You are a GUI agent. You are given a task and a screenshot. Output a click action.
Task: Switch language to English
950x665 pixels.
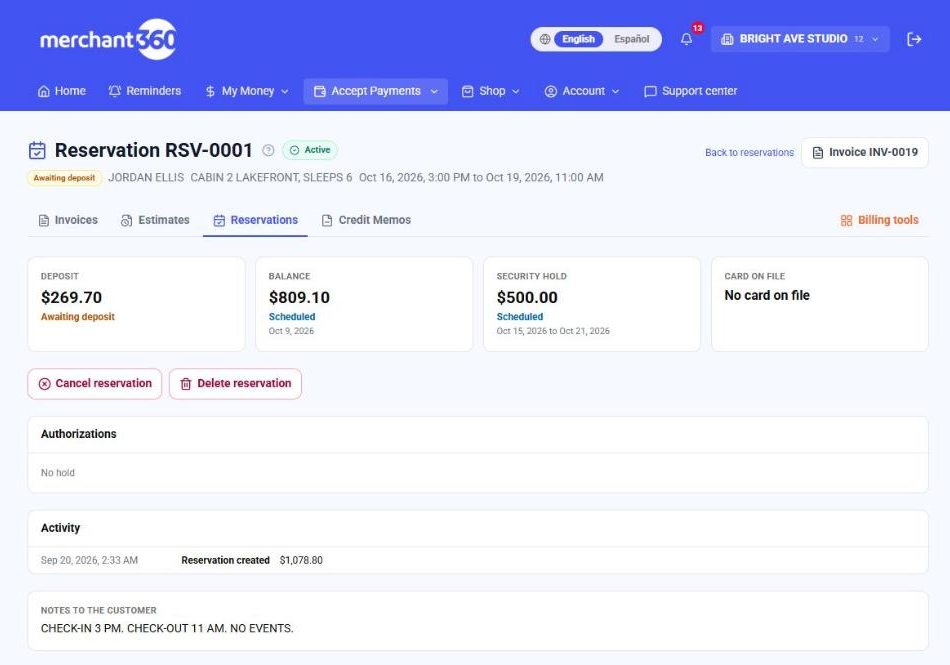579,39
